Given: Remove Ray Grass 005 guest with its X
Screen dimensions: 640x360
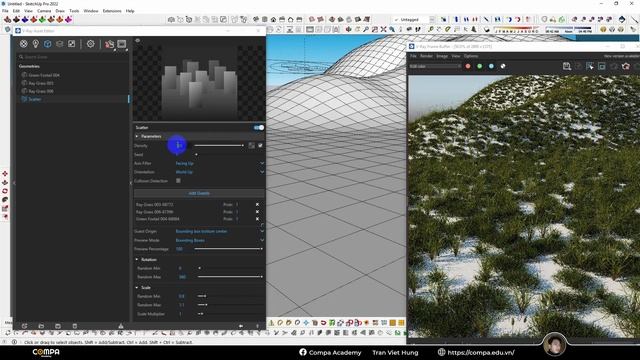Looking at the screenshot, I should 257,204.
